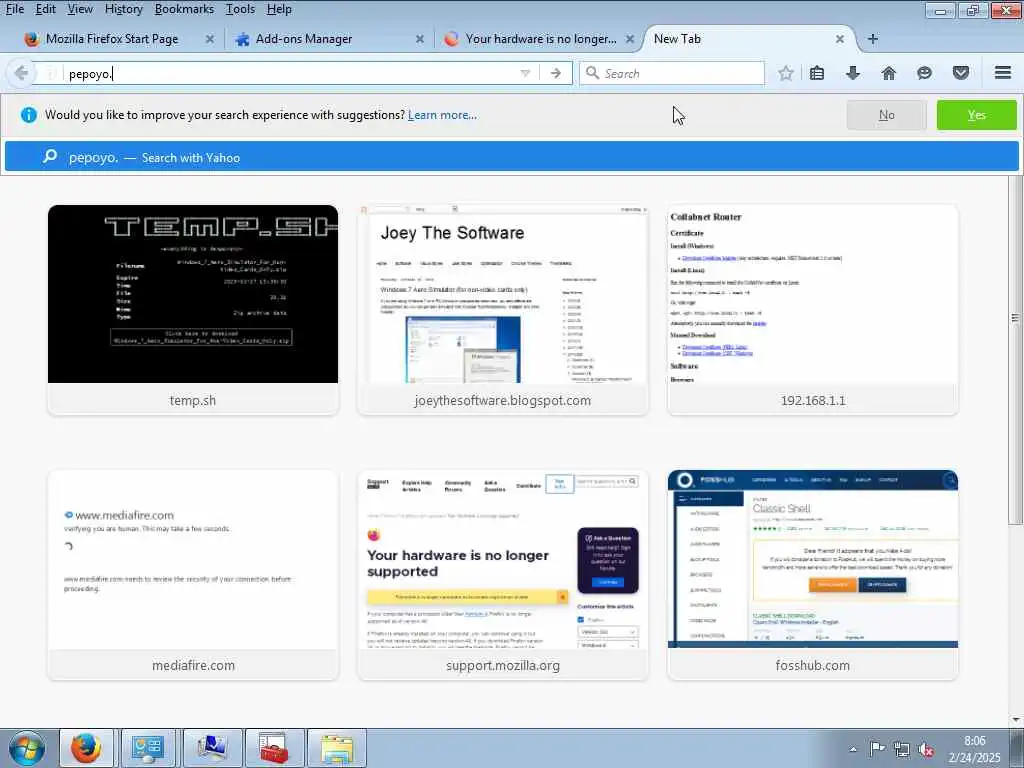
Task: Open the red toolbox taskbar icon
Action: pyautogui.click(x=273, y=748)
